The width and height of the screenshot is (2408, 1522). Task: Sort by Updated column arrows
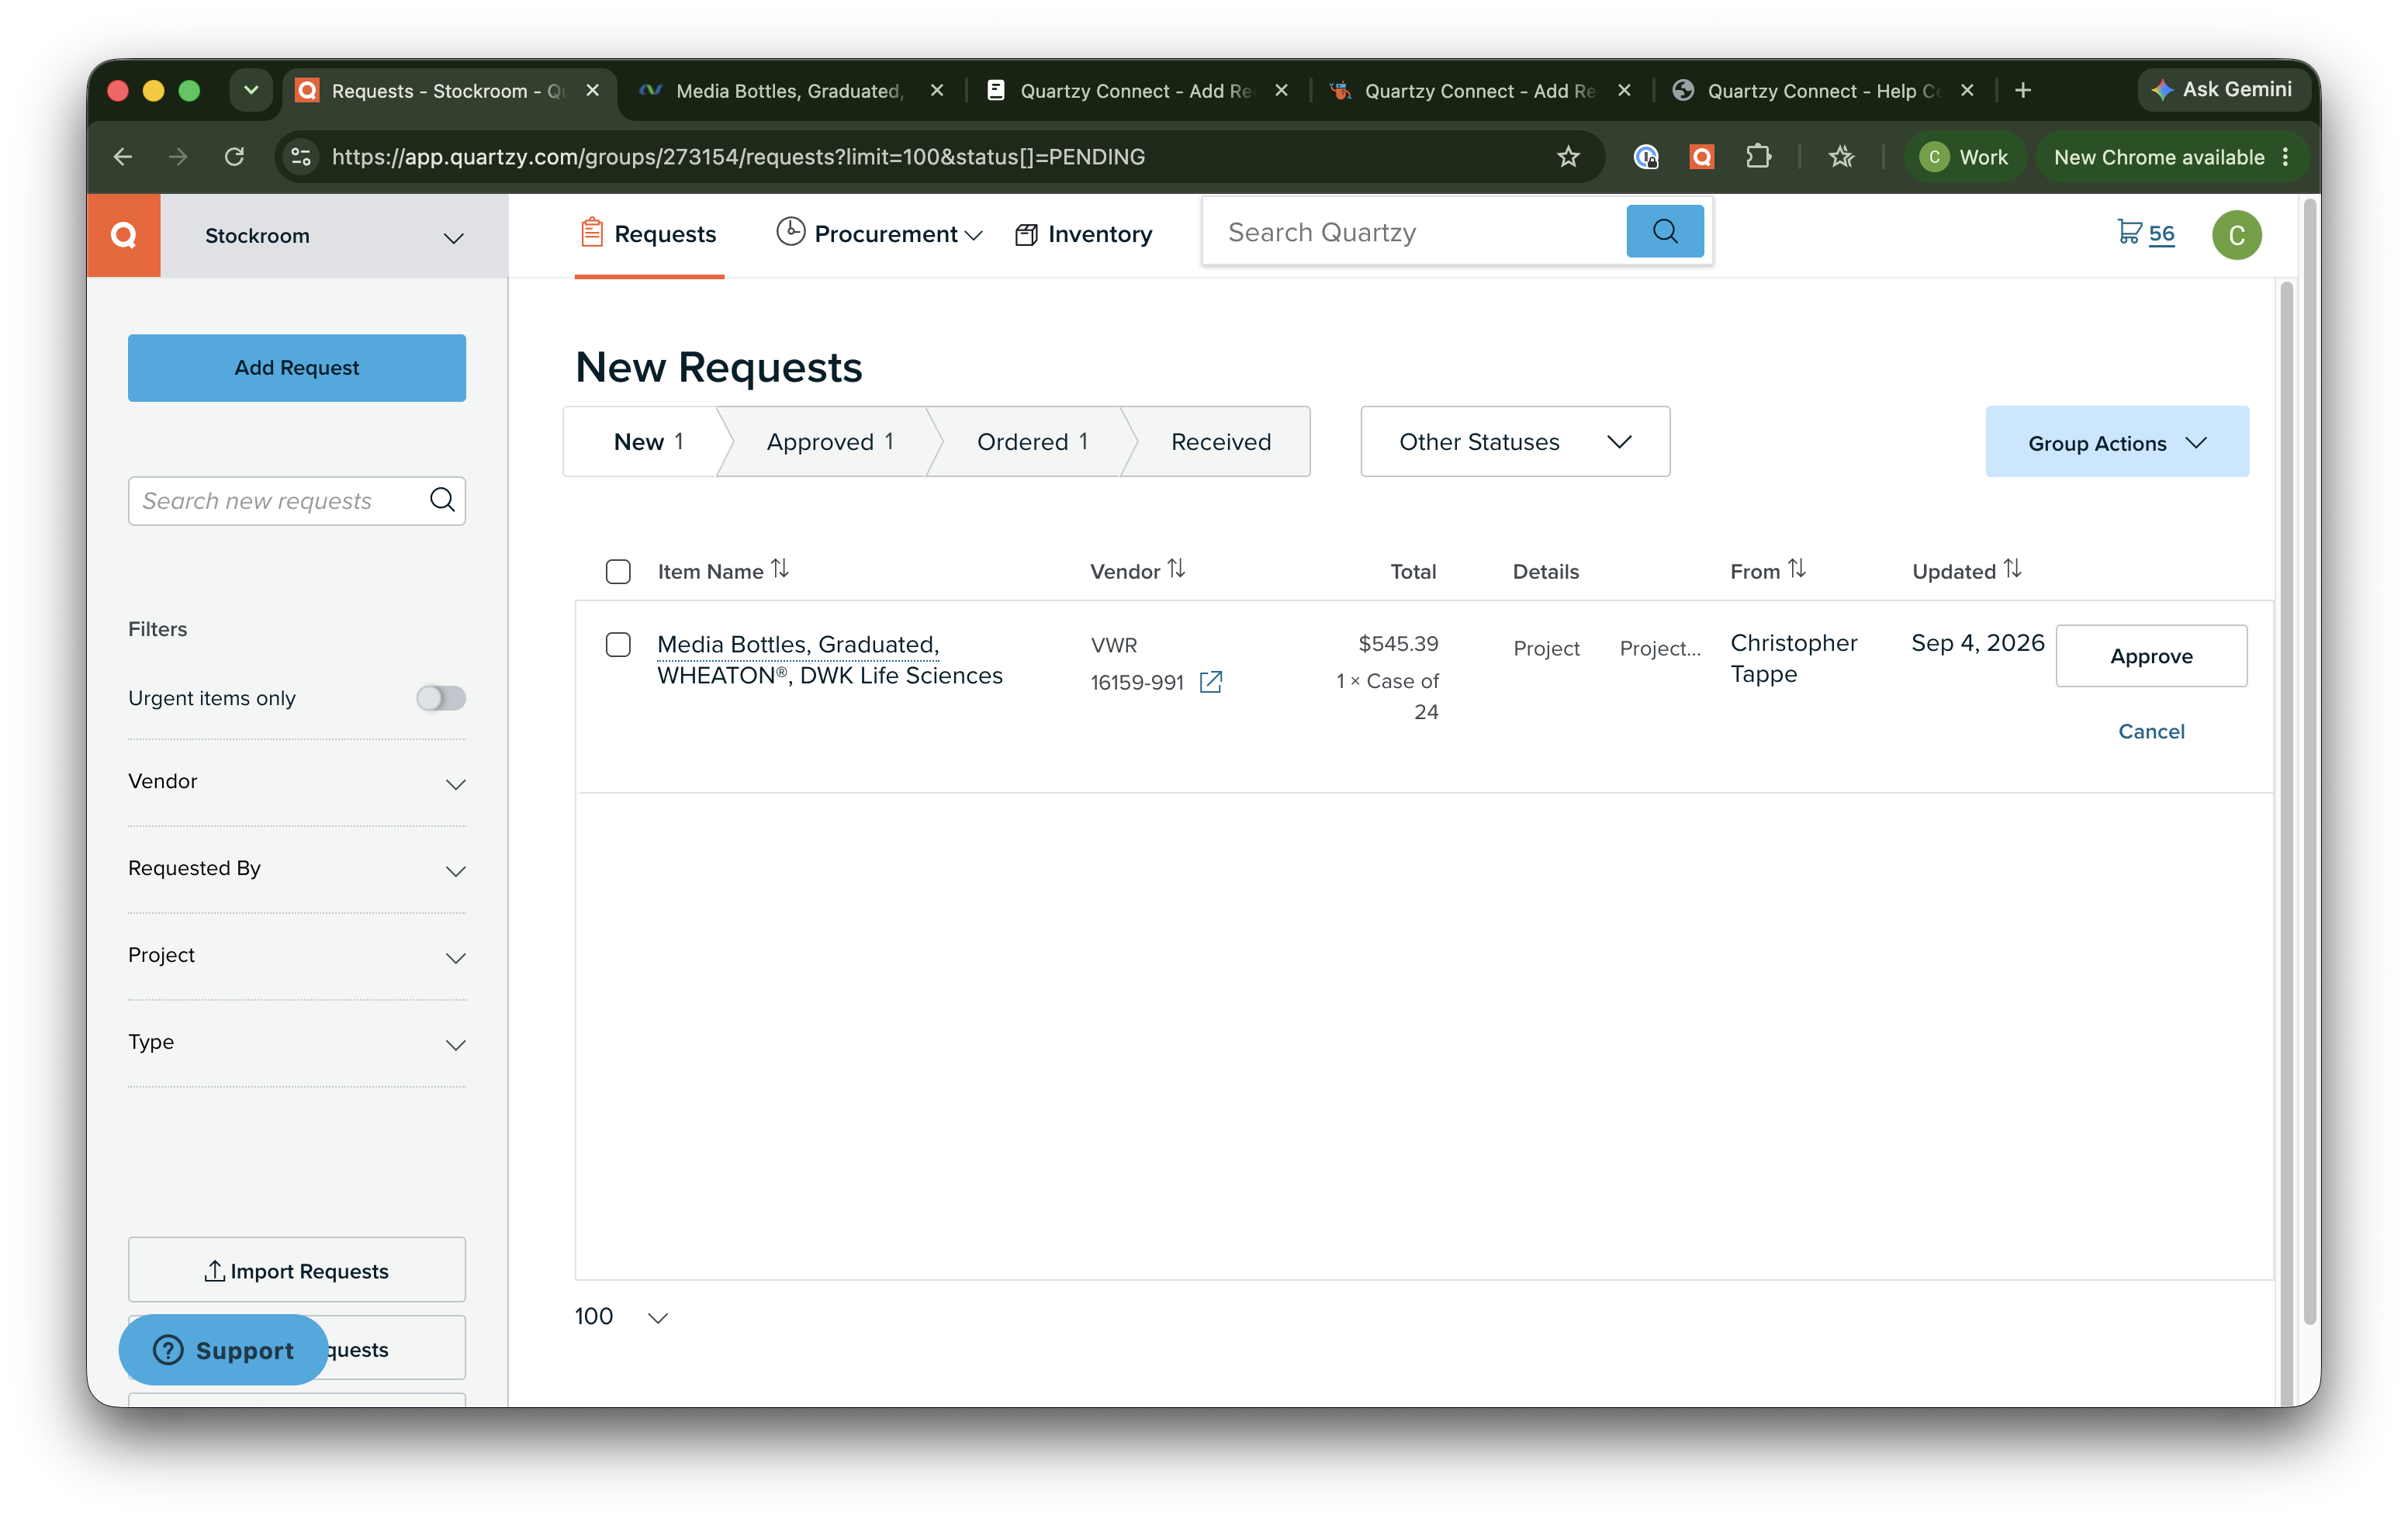[2013, 569]
